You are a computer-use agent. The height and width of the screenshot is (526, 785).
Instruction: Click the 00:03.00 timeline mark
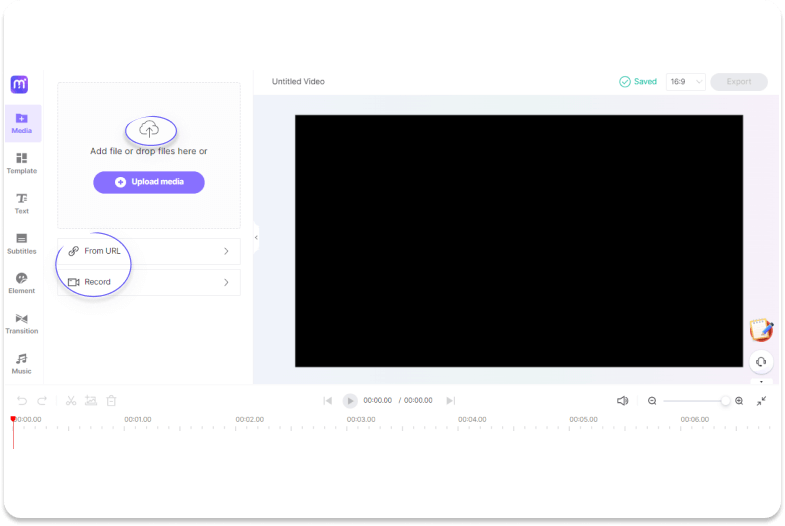(x=361, y=419)
